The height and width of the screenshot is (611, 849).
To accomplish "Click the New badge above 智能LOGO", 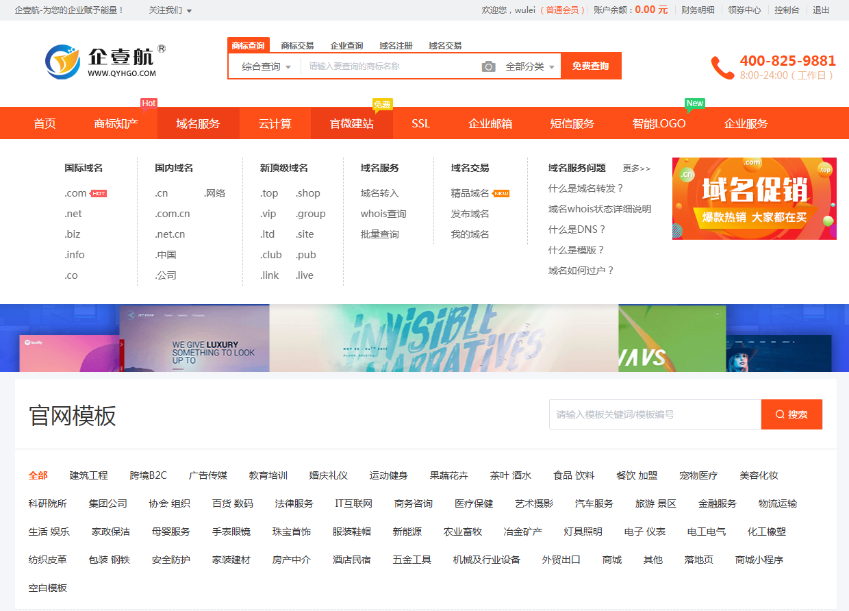I will pyautogui.click(x=694, y=102).
